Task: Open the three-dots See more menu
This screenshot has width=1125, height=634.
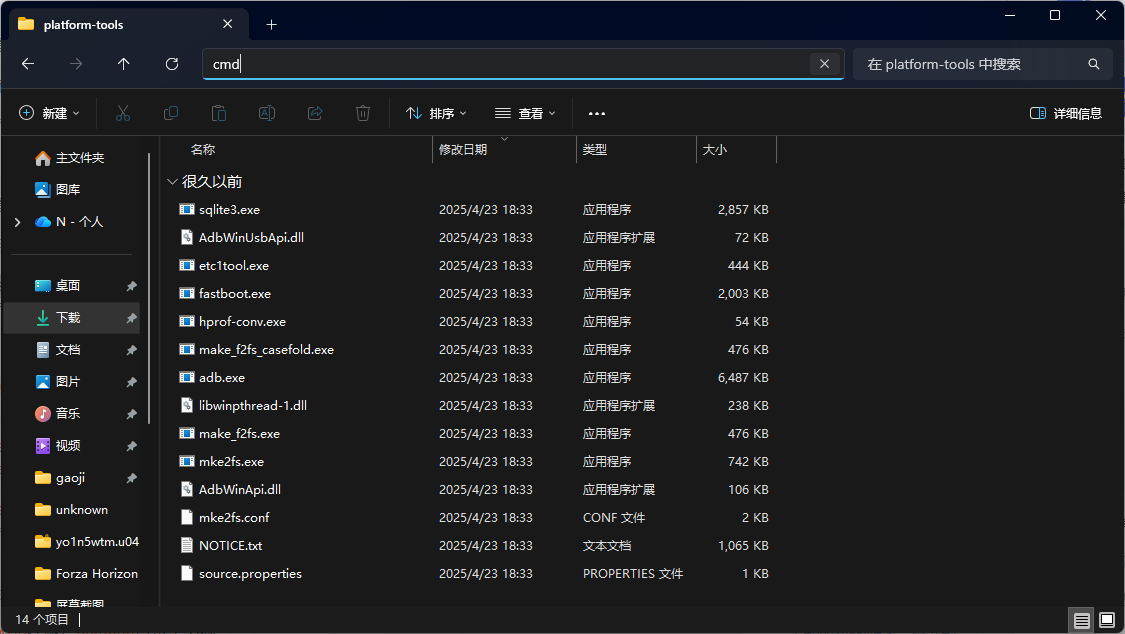Action: [597, 114]
